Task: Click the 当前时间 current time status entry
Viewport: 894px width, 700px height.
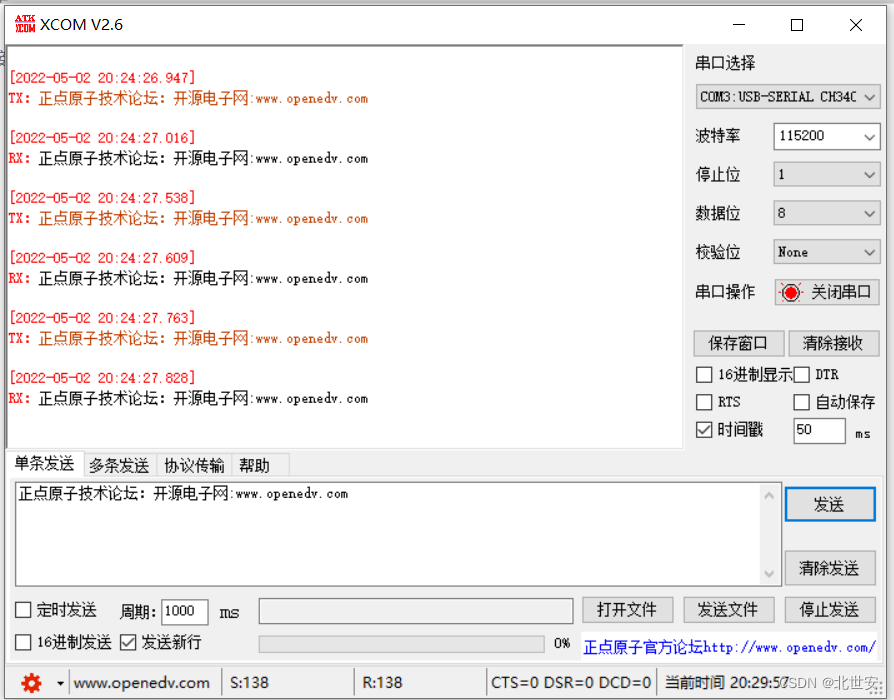Action: [727, 682]
